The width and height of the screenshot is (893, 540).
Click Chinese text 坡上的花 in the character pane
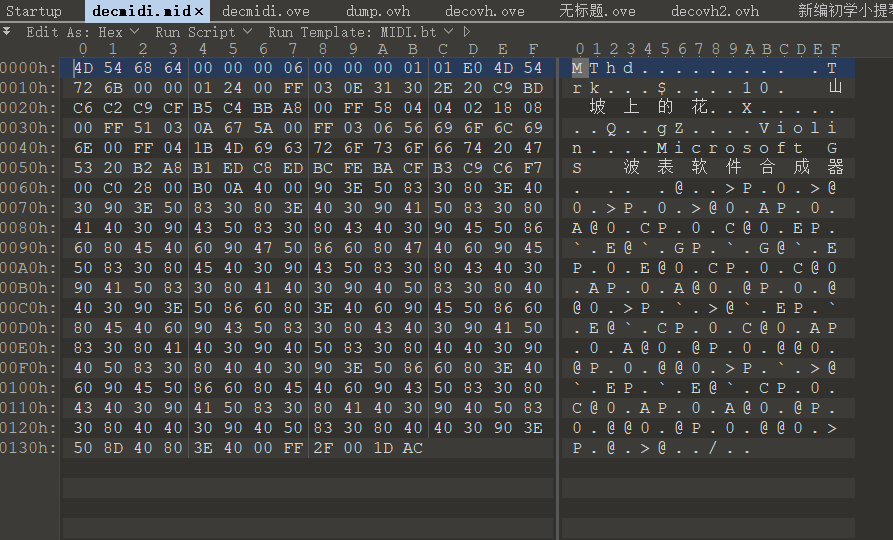[649, 107]
